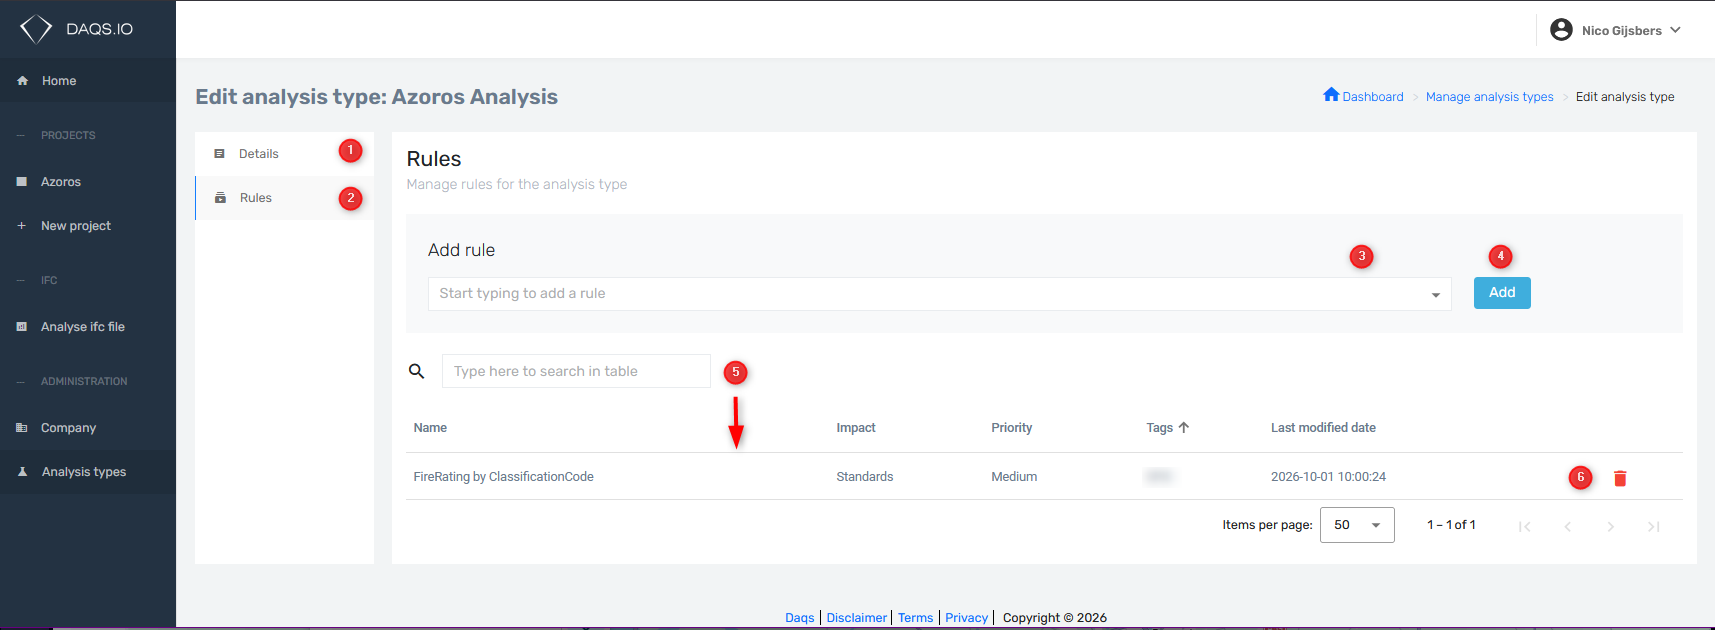Open the Disclaimer footer link

857,618
